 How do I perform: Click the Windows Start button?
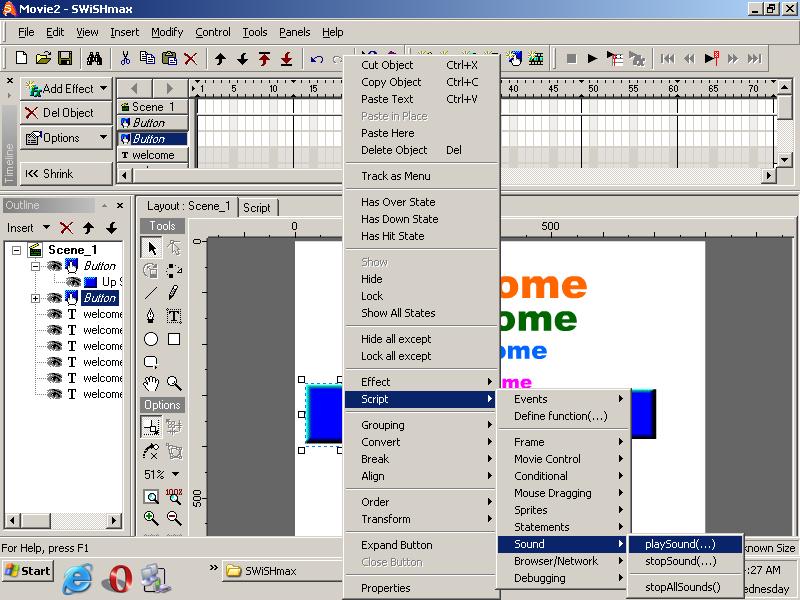(28, 571)
